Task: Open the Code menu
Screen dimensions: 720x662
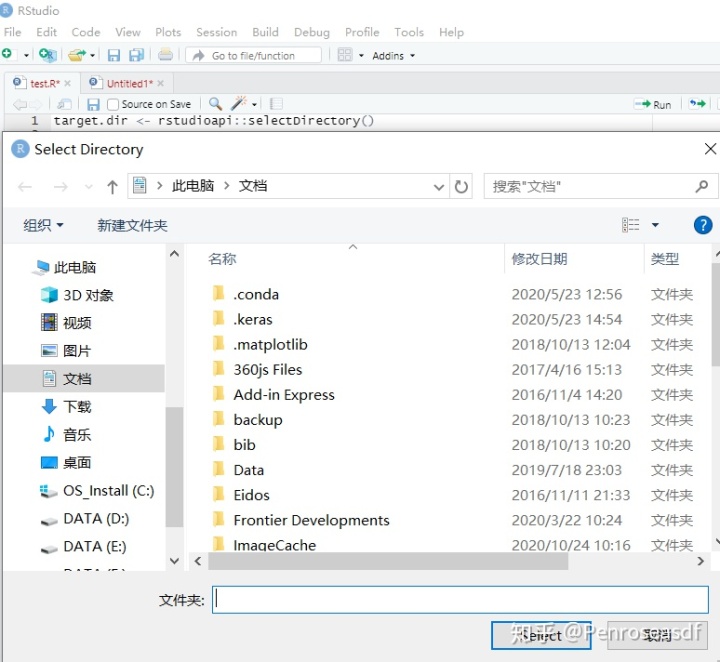Action: pos(86,32)
